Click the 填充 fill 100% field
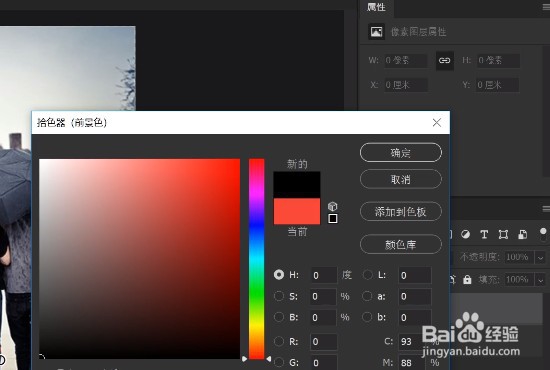 (x=520, y=280)
